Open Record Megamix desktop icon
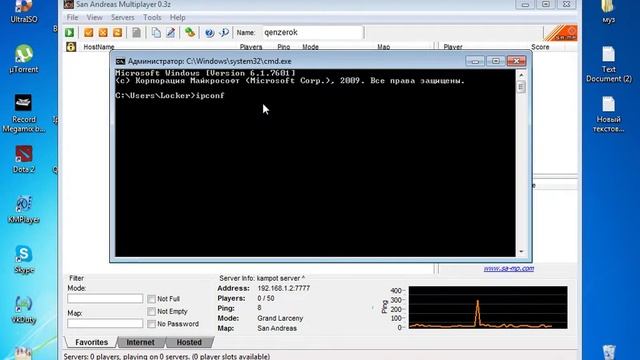This screenshot has width=640, height=360. pos(23,113)
